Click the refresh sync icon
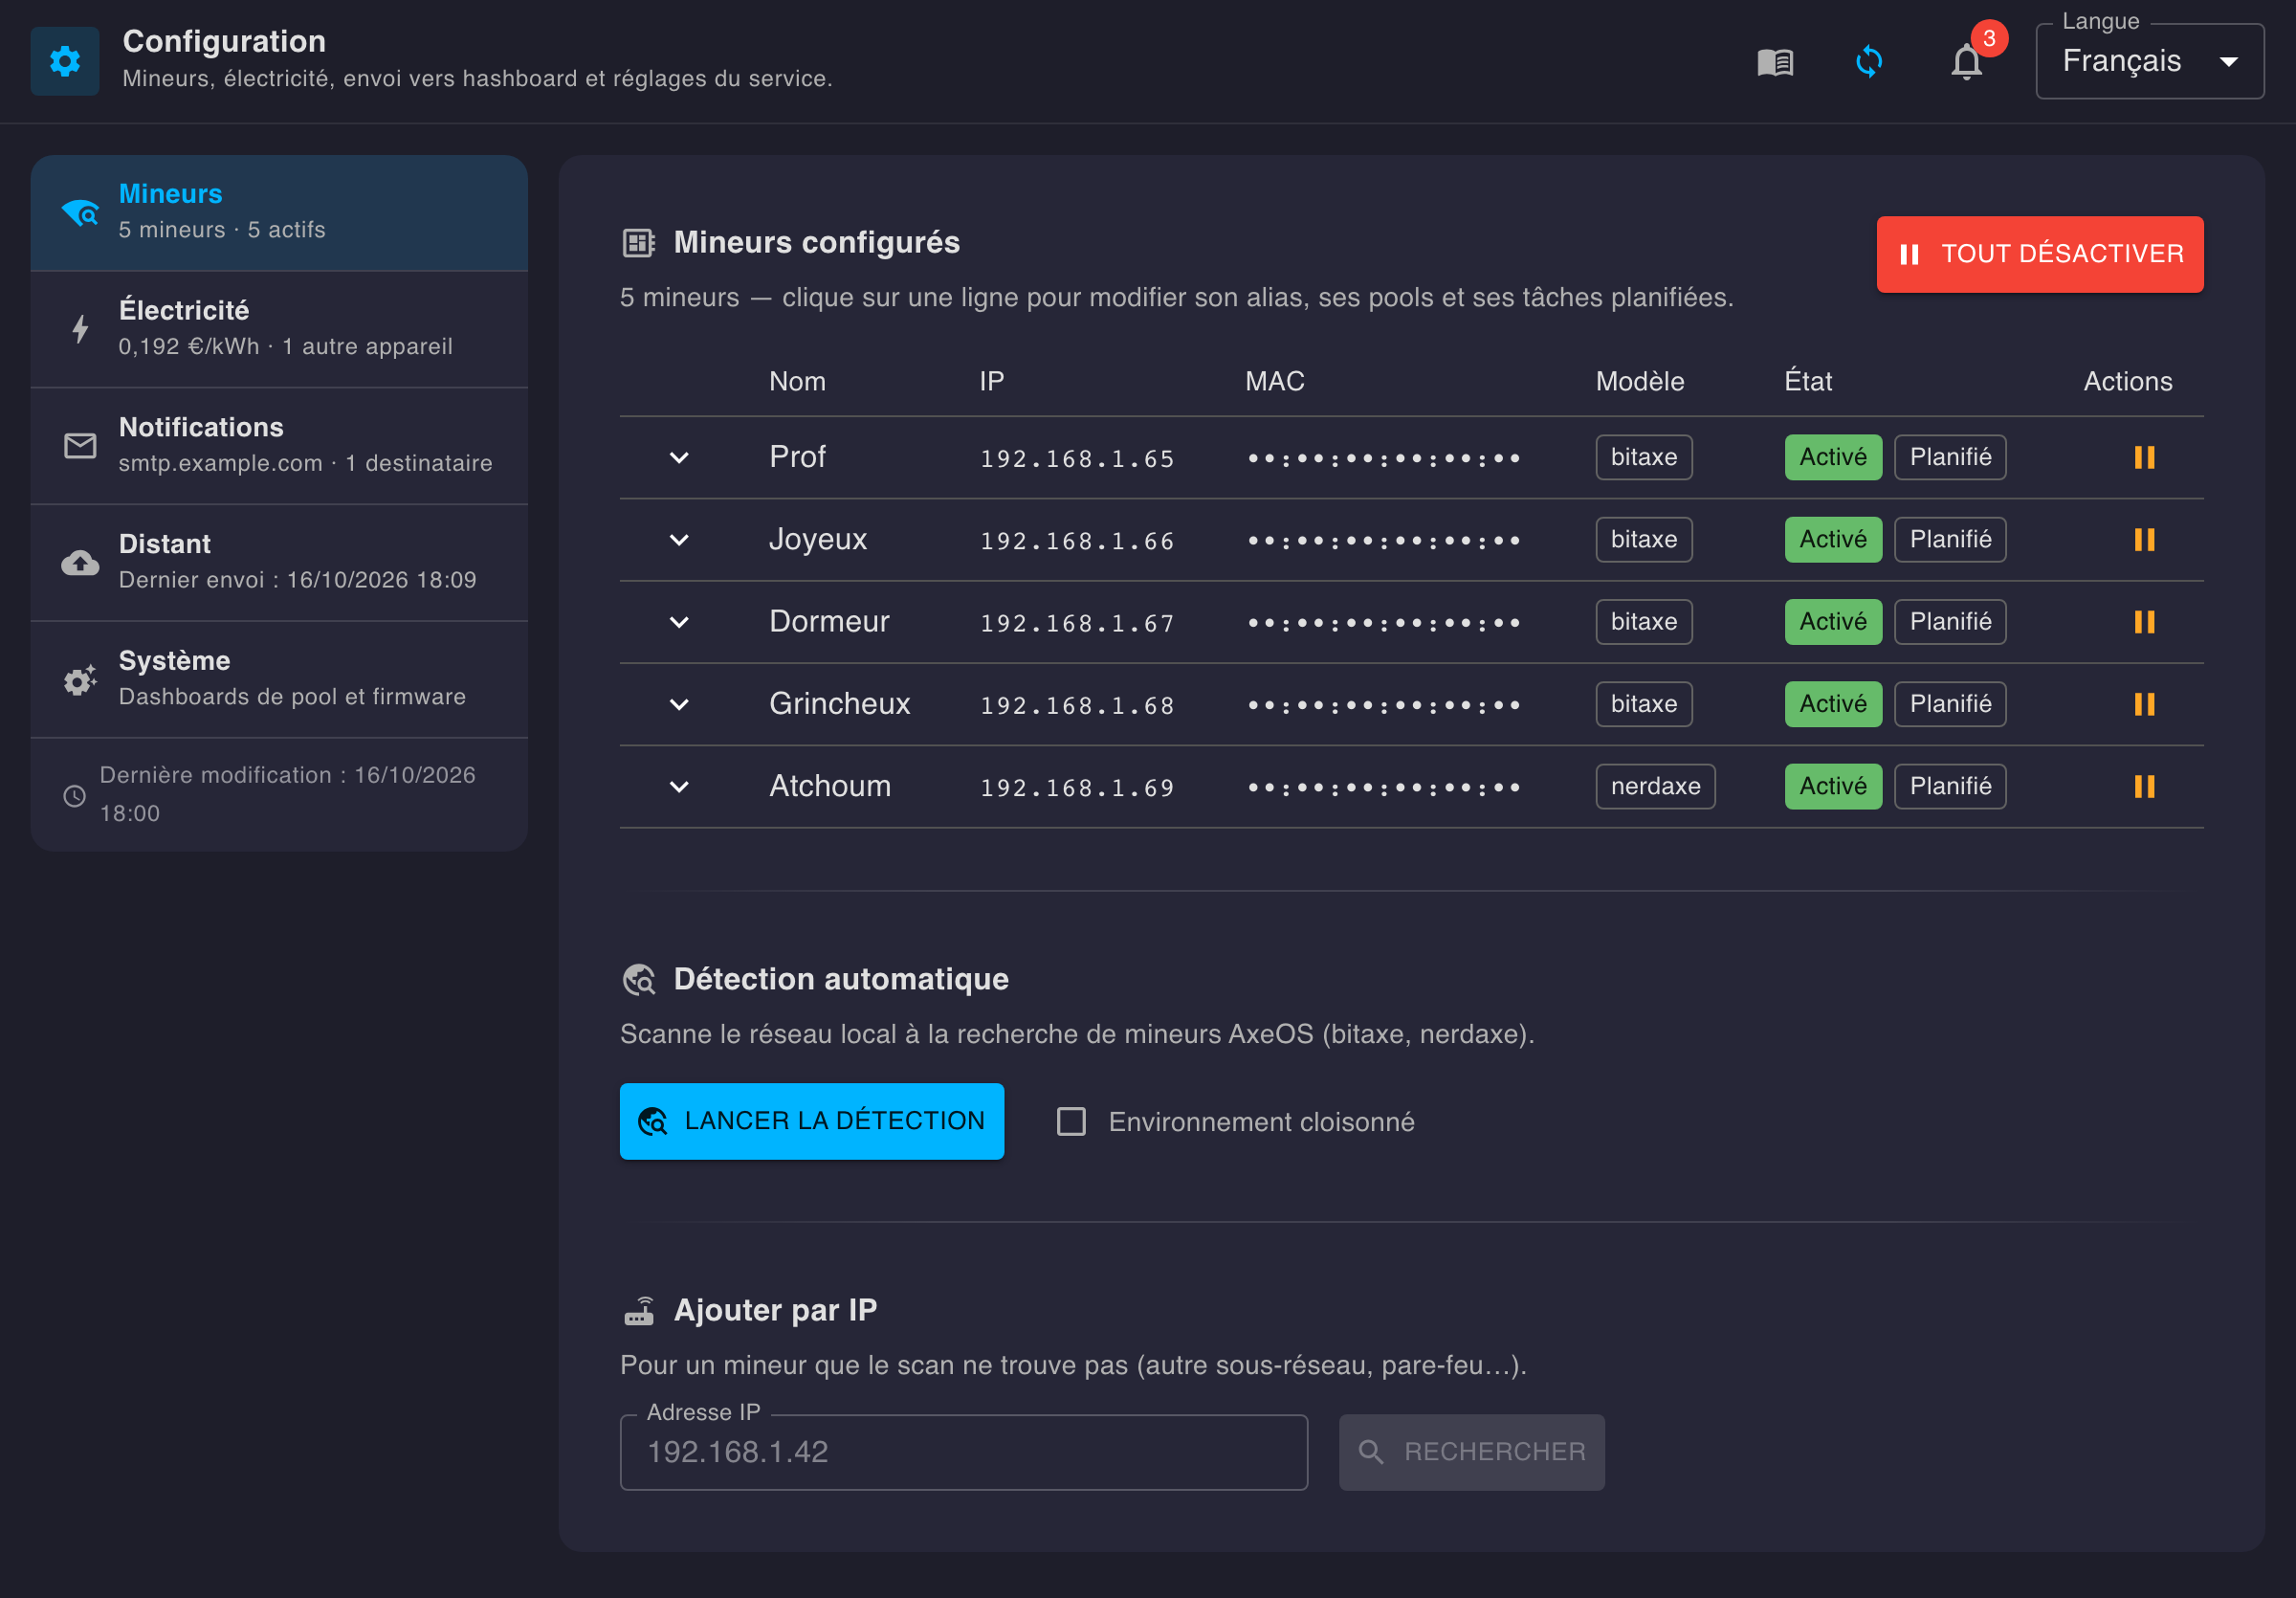The width and height of the screenshot is (2296, 1598). point(1869,62)
